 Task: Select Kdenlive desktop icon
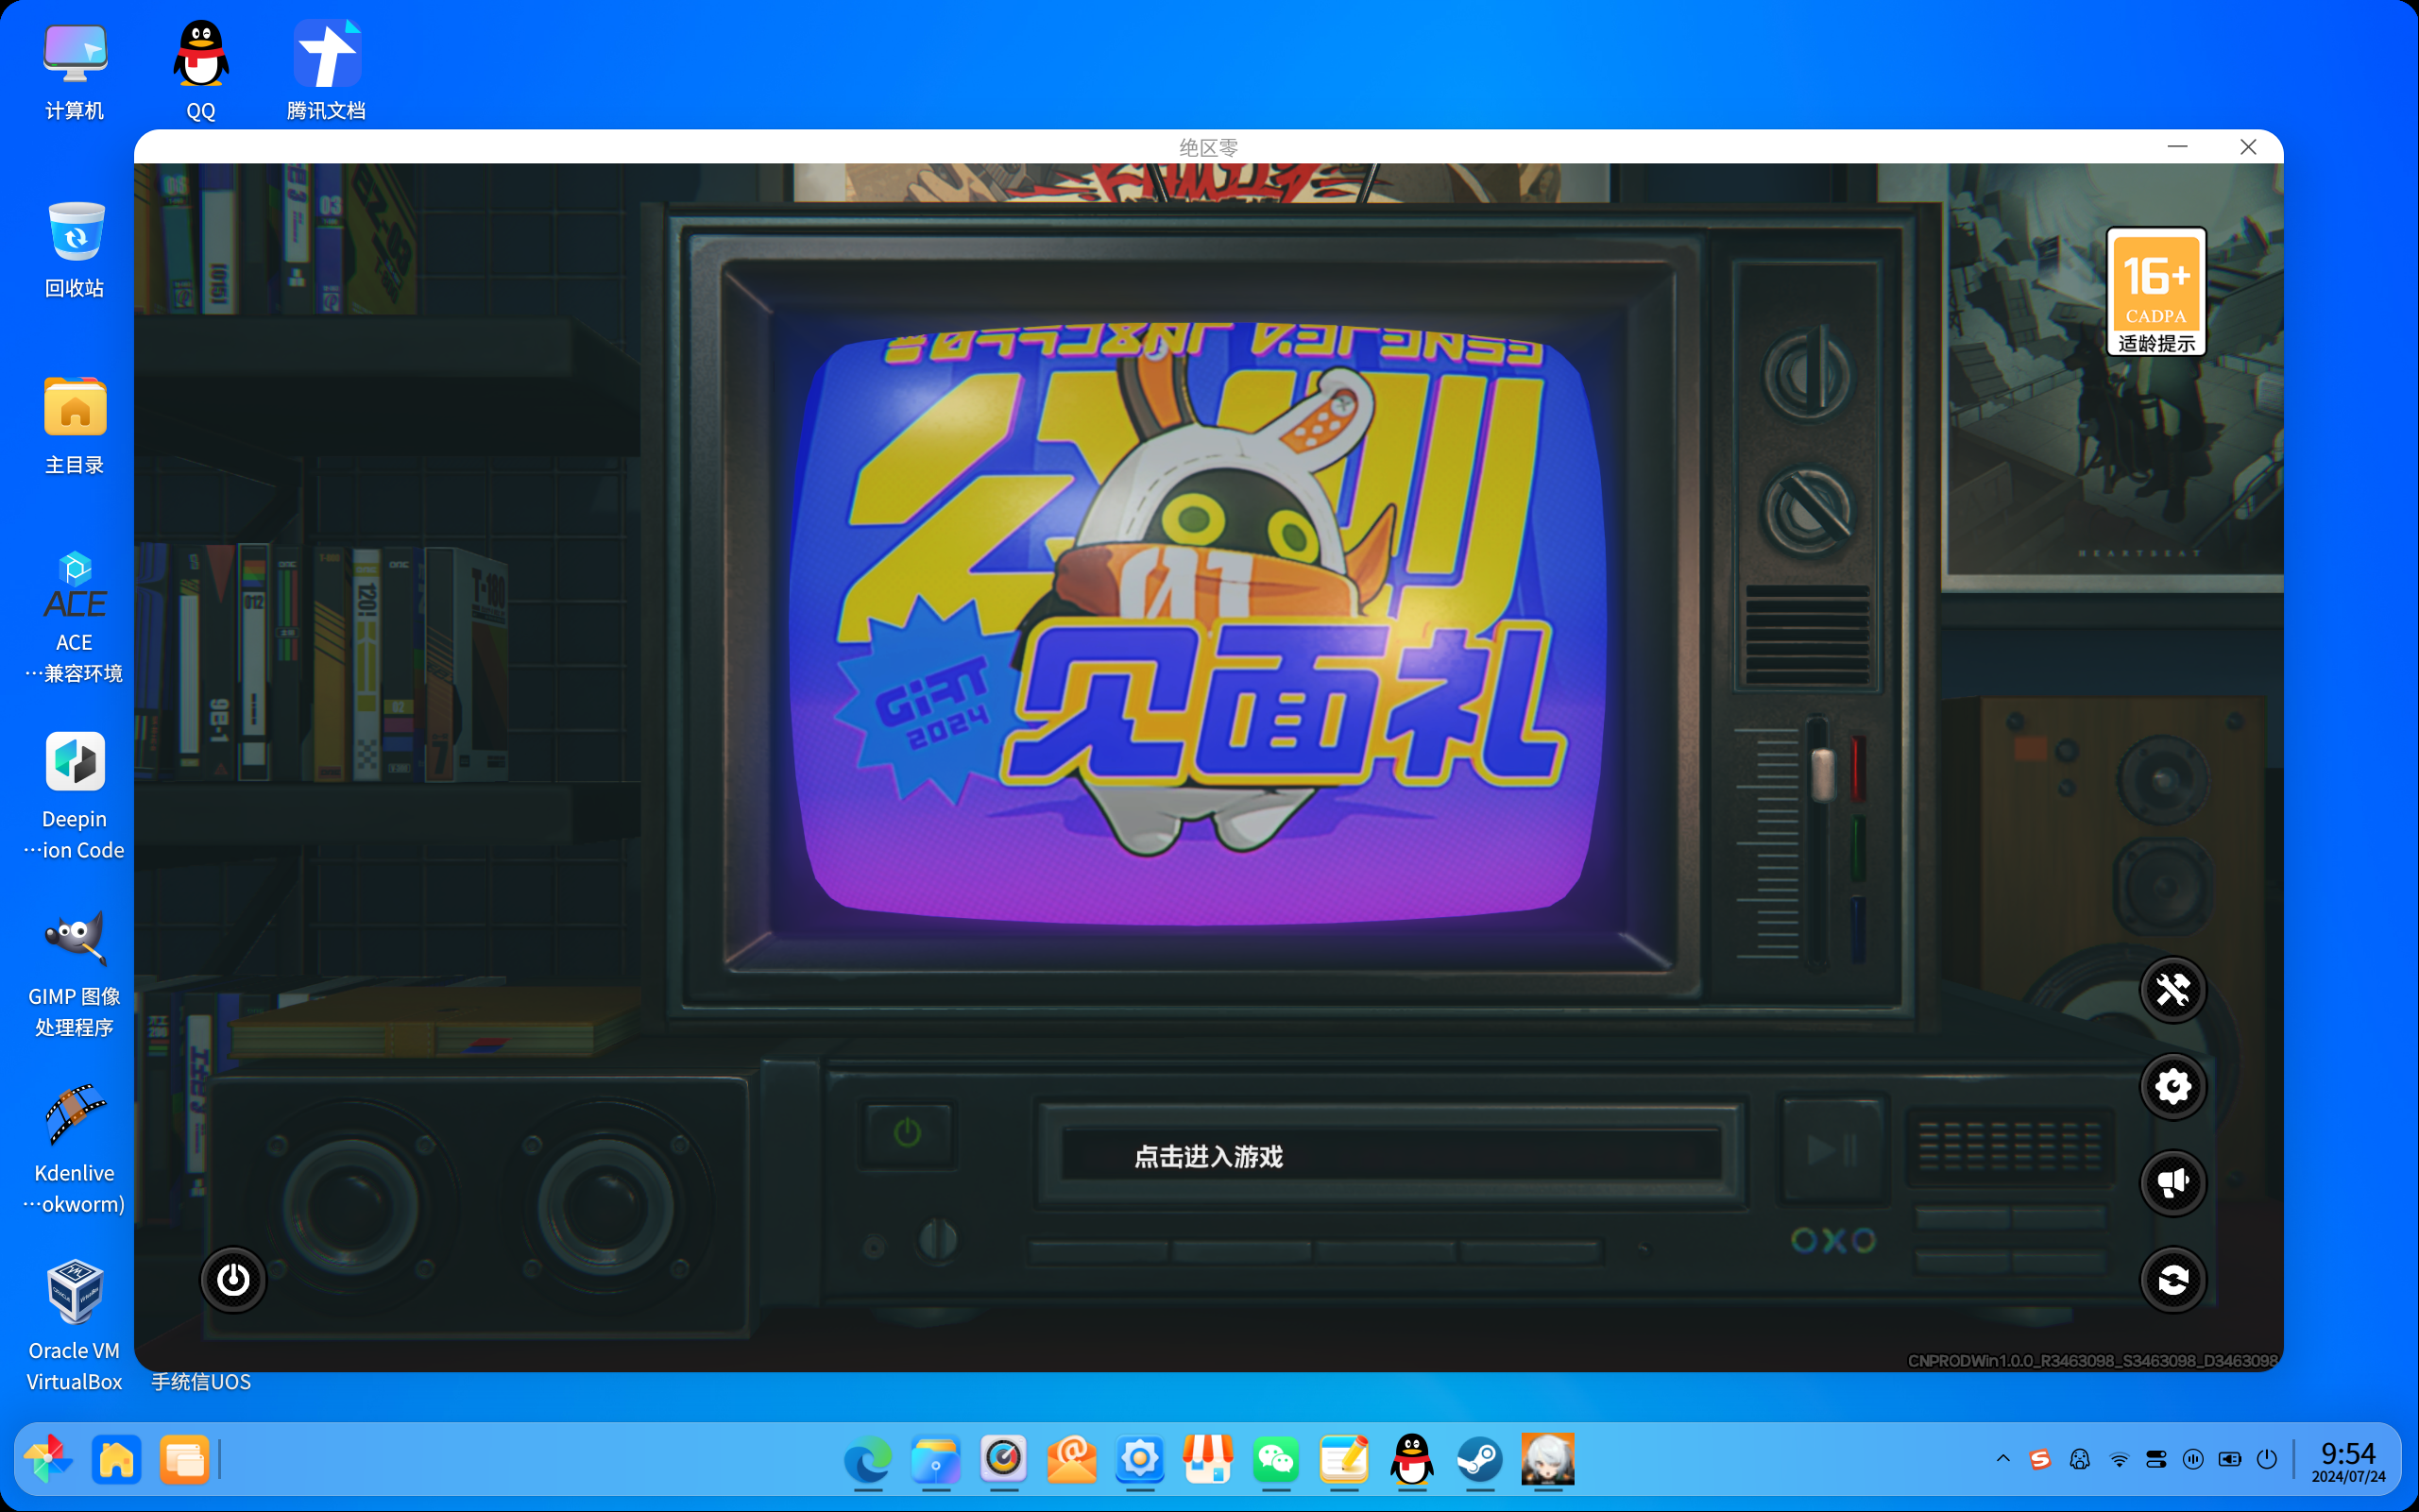pos(75,1149)
